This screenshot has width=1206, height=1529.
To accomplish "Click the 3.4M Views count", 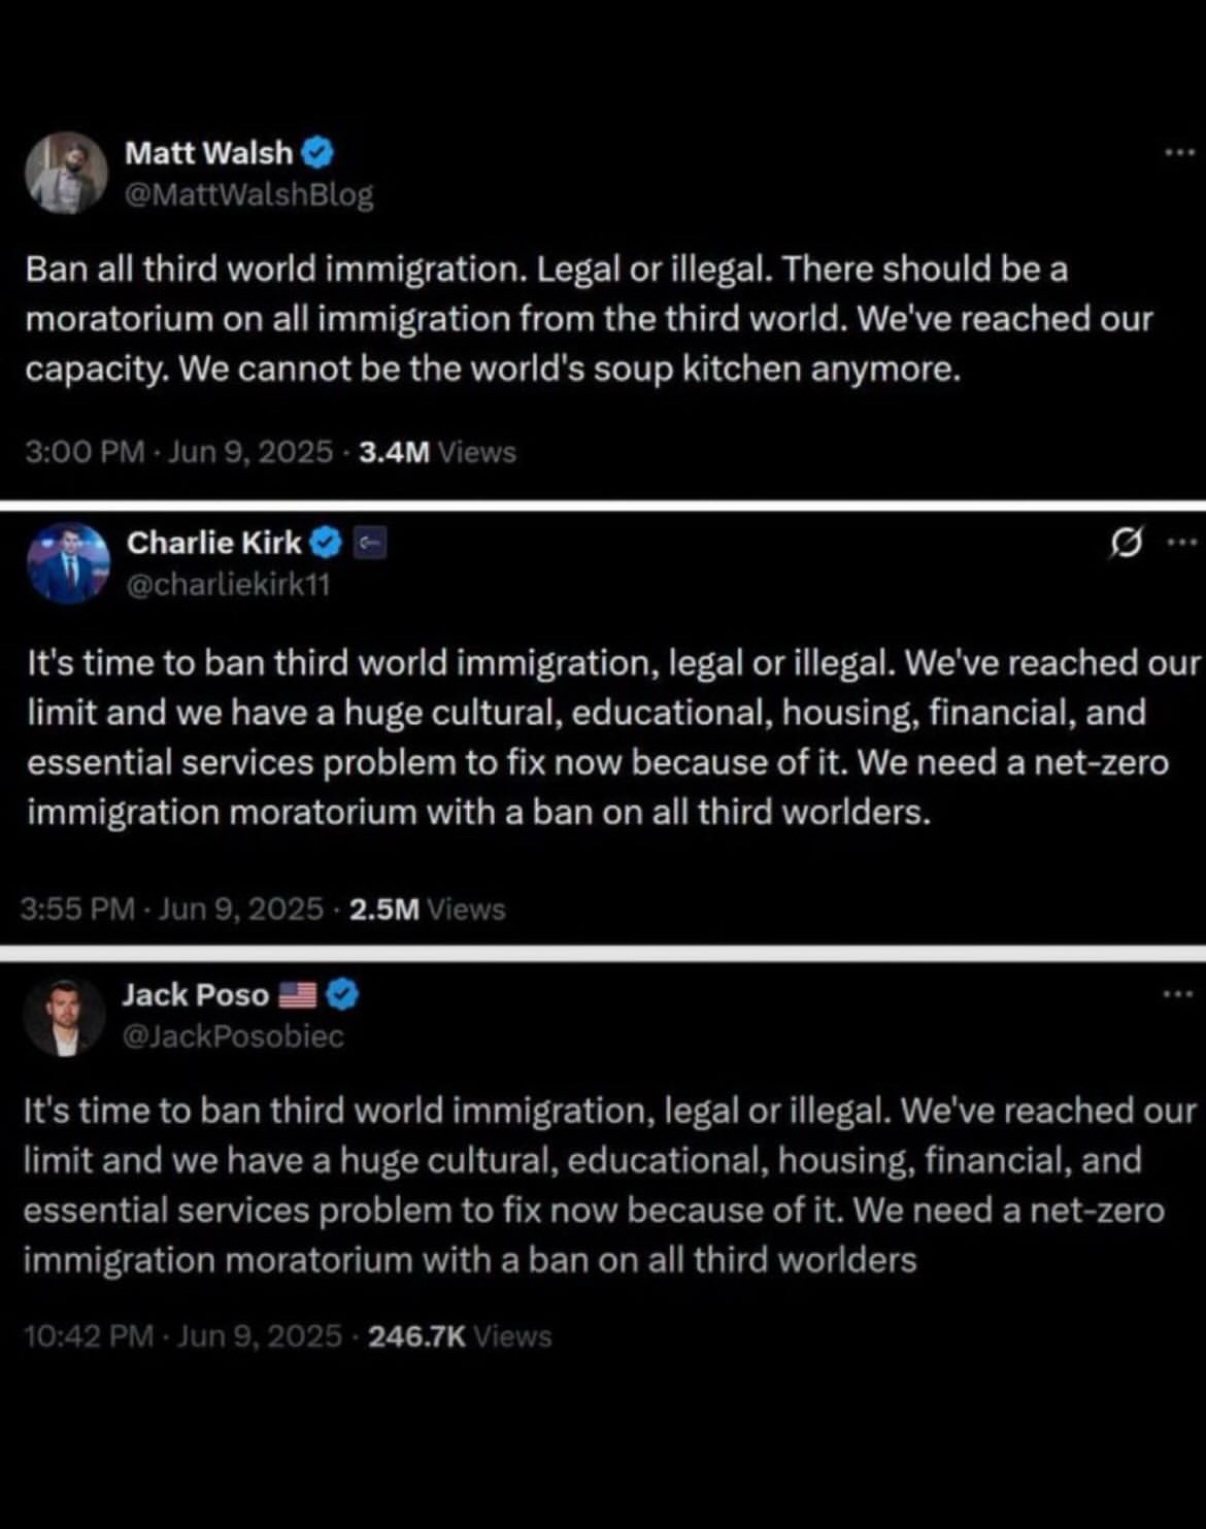I will coord(437,452).
